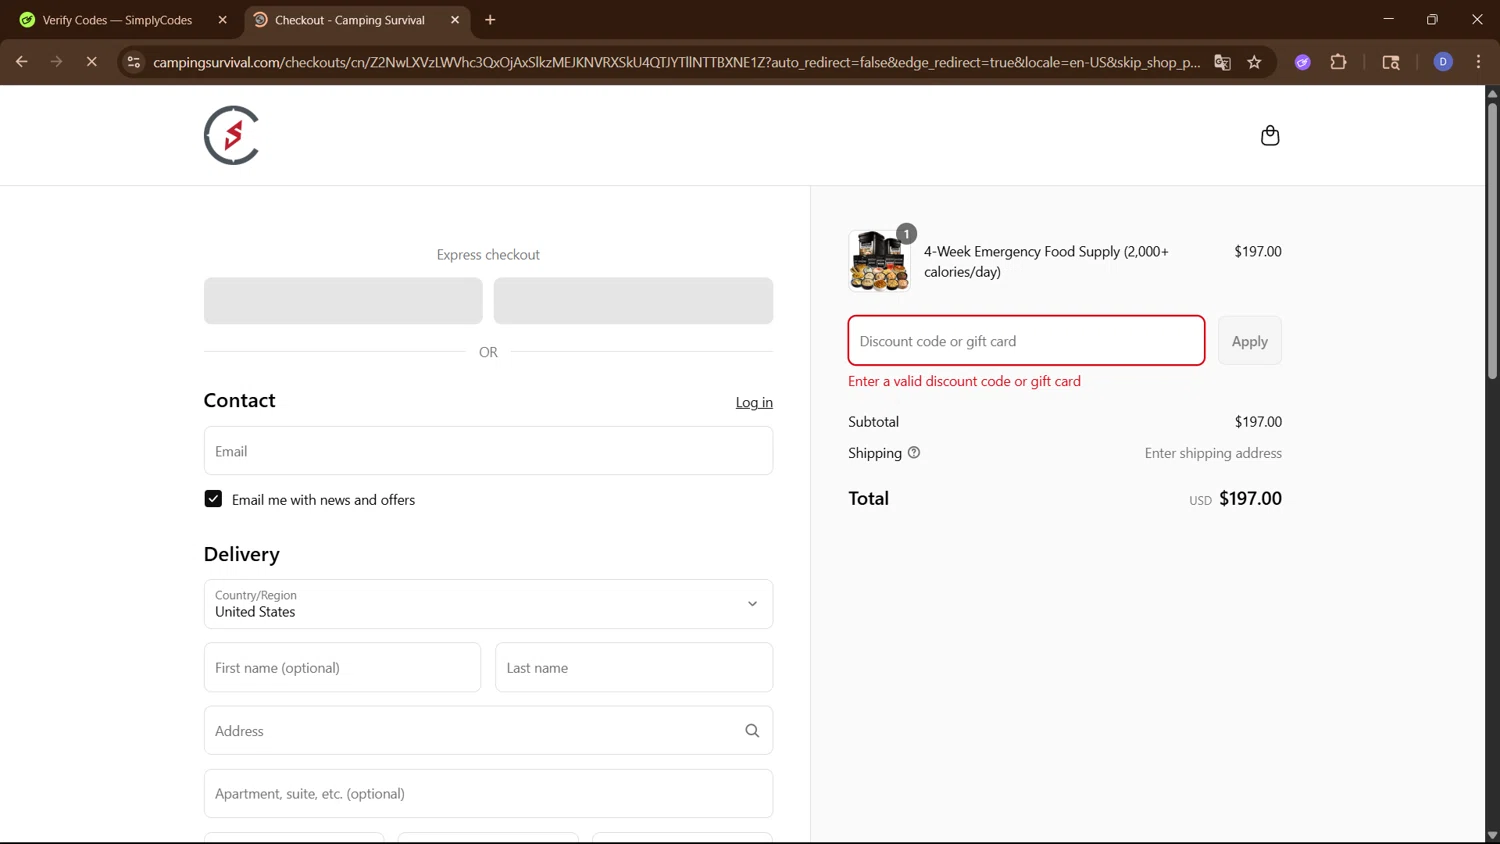Open the Chrome profile avatar
The height and width of the screenshot is (844, 1500).
coord(1442,62)
